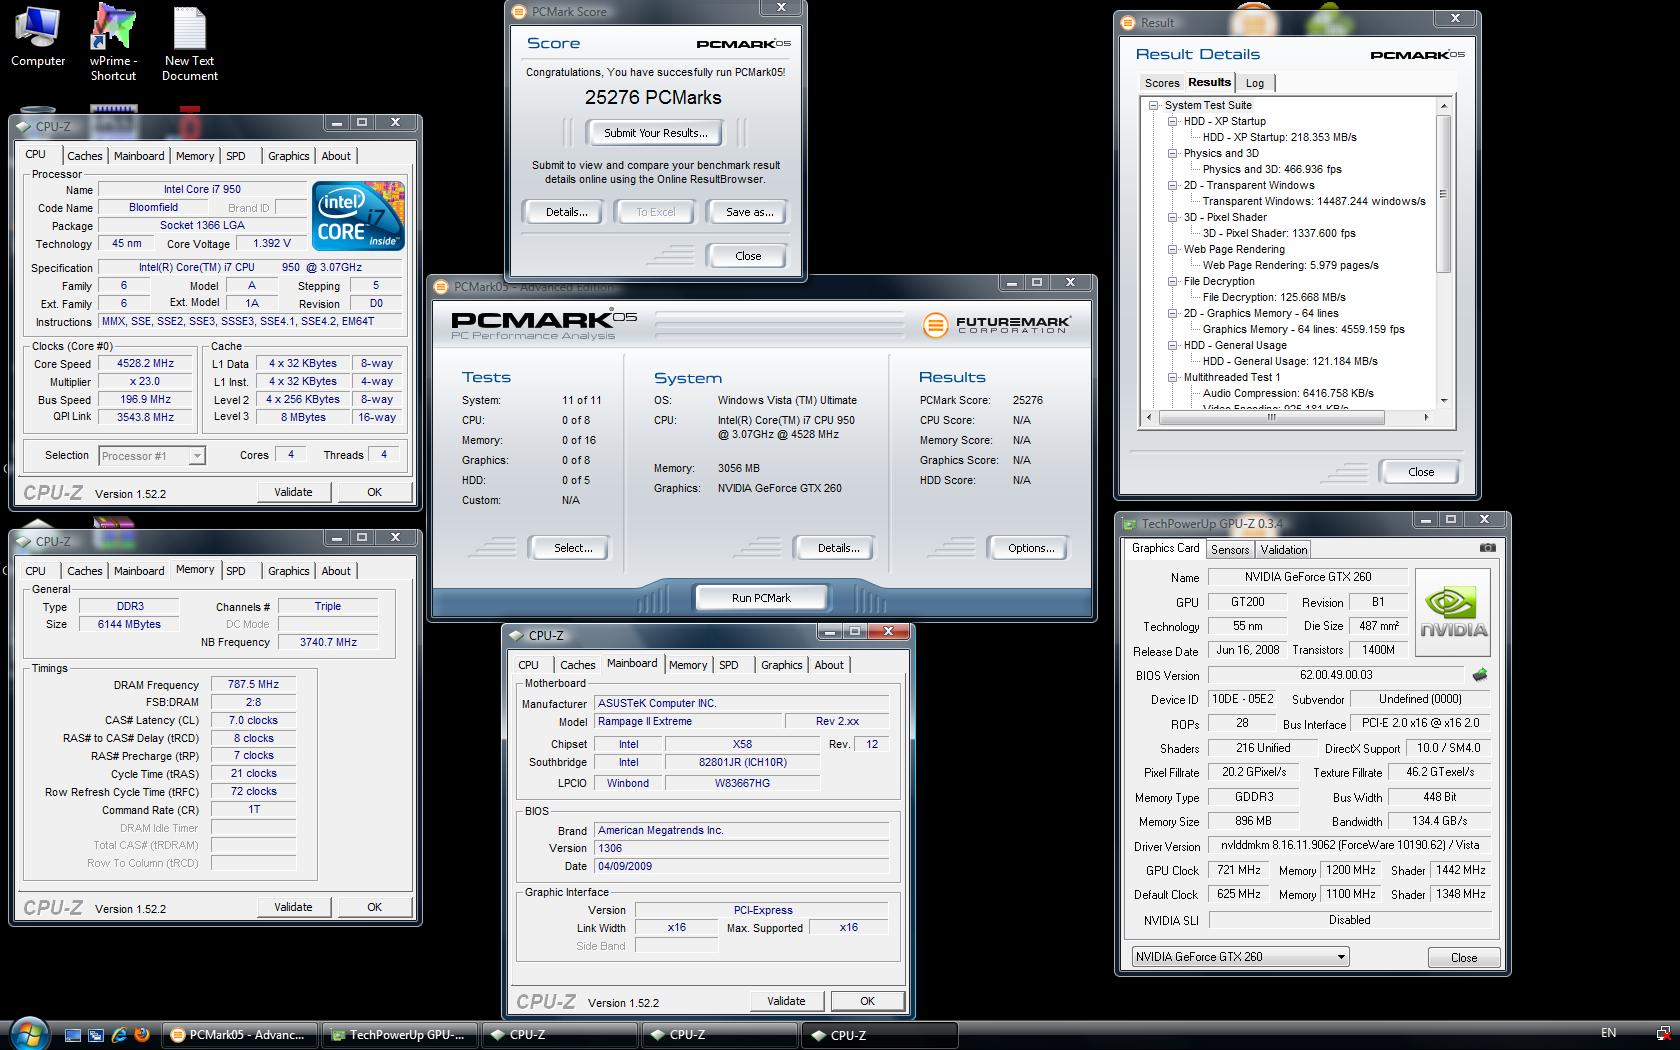1680x1050 pixels.
Task: Open the wPrime Shortcut desktop icon
Action: click(113, 42)
